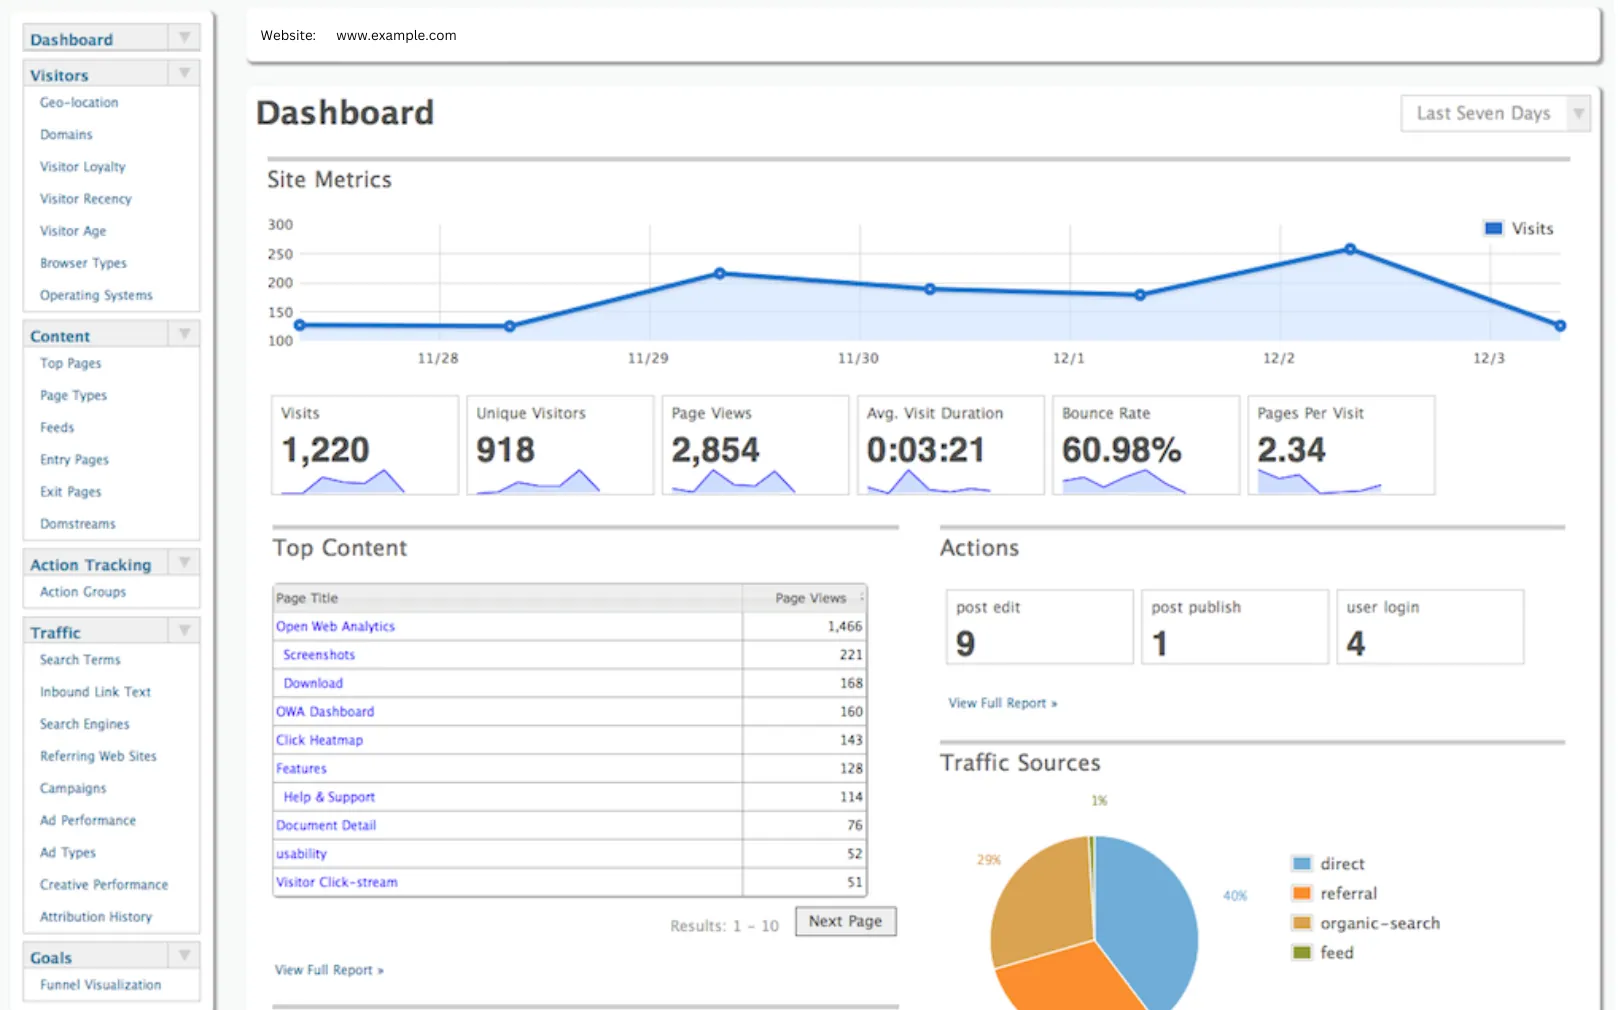The width and height of the screenshot is (1618, 1010).
Task: Open Feeds report
Action: 57,428
